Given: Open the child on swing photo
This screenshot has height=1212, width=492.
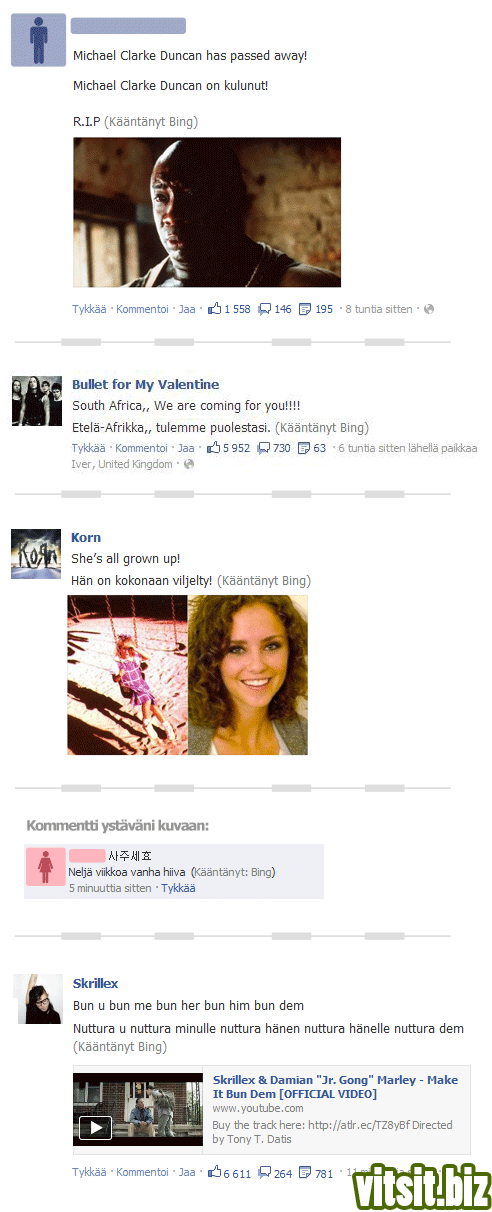Looking at the screenshot, I should 127,675.
